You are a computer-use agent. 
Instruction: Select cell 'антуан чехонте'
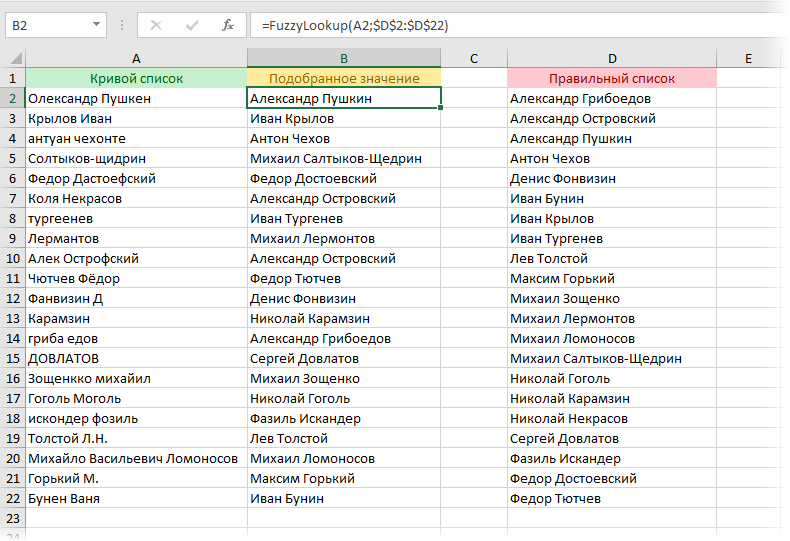(x=136, y=139)
